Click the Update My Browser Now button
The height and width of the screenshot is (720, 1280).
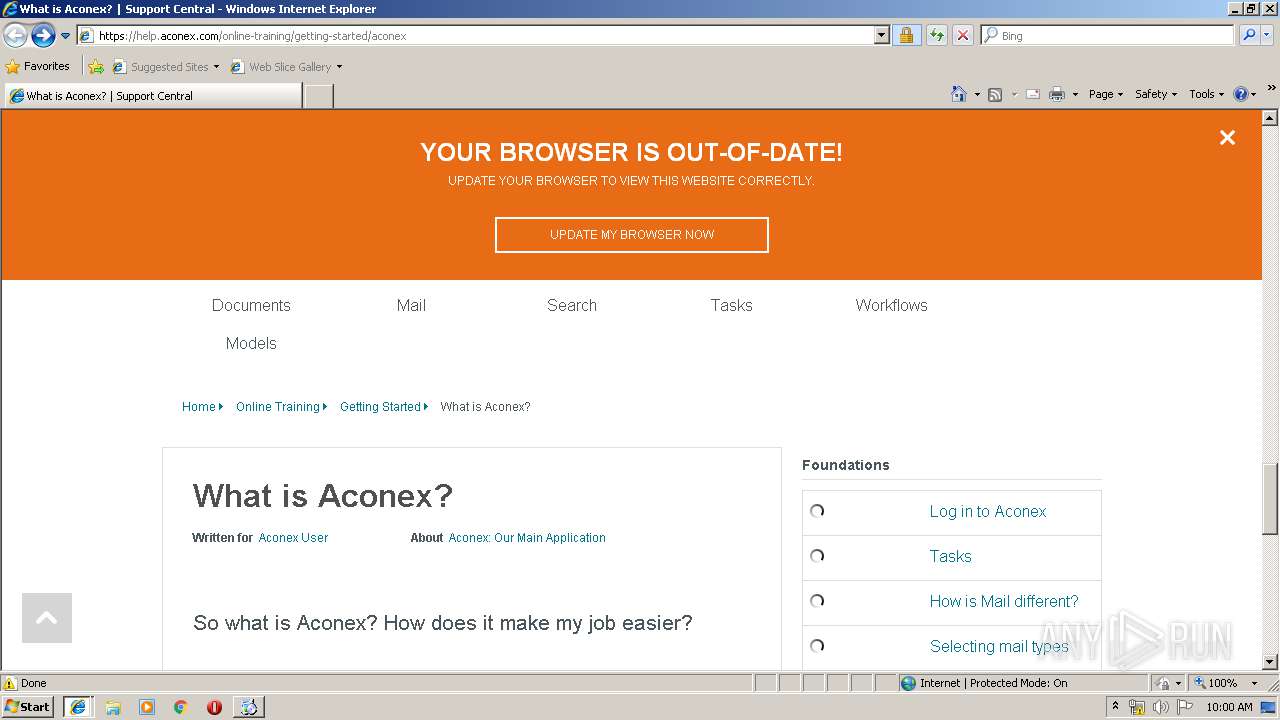[x=632, y=235]
